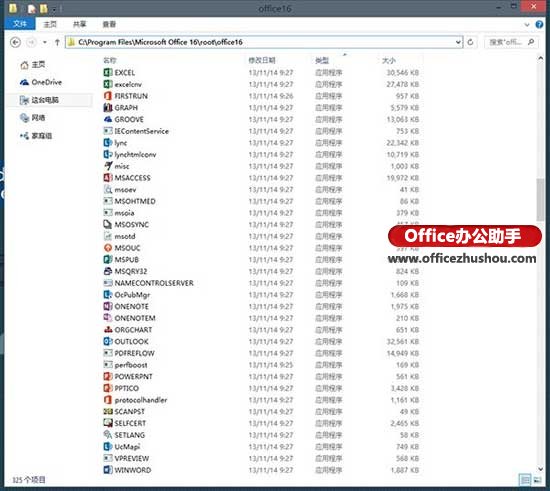Click the Properties quick access icon
The width and height of the screenshot is (550, 491).
(x=32, y=9)
